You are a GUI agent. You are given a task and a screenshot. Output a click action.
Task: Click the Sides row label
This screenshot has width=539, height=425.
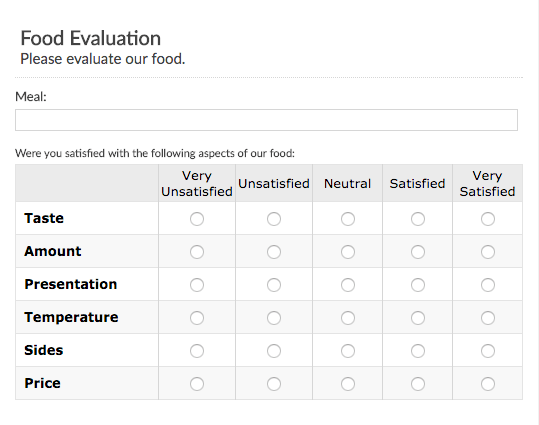[44, 350]
